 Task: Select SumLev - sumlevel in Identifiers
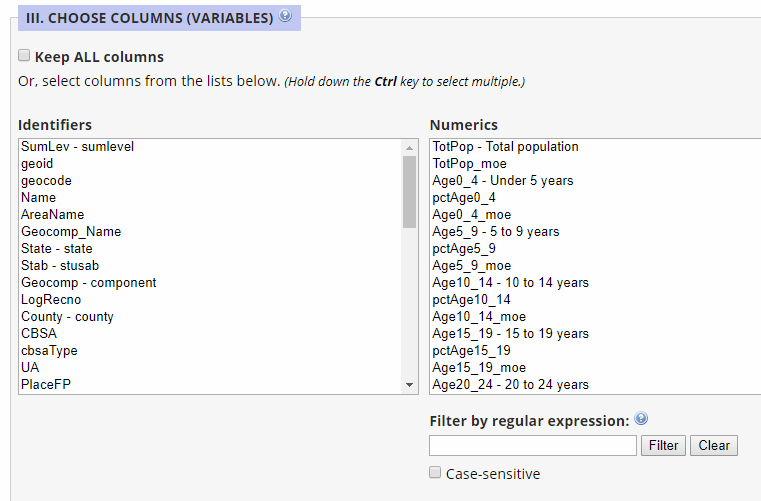coord(78,147)
